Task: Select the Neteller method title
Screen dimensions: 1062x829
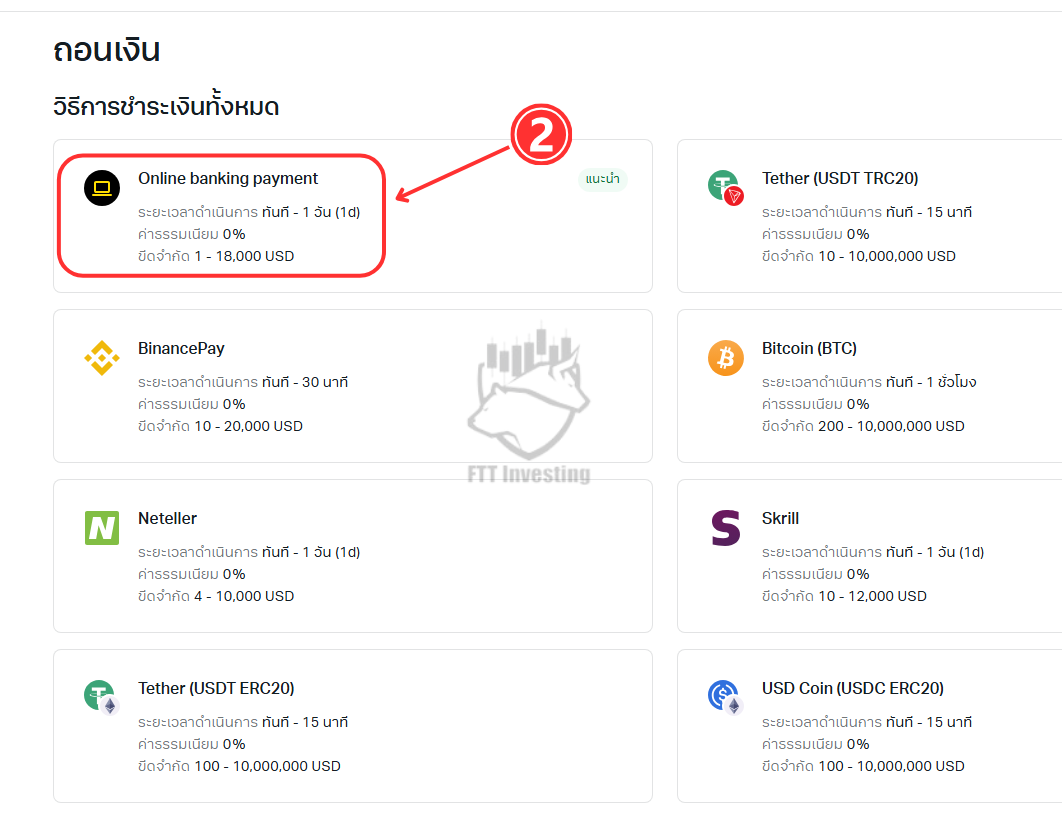Action: point(167,518)
